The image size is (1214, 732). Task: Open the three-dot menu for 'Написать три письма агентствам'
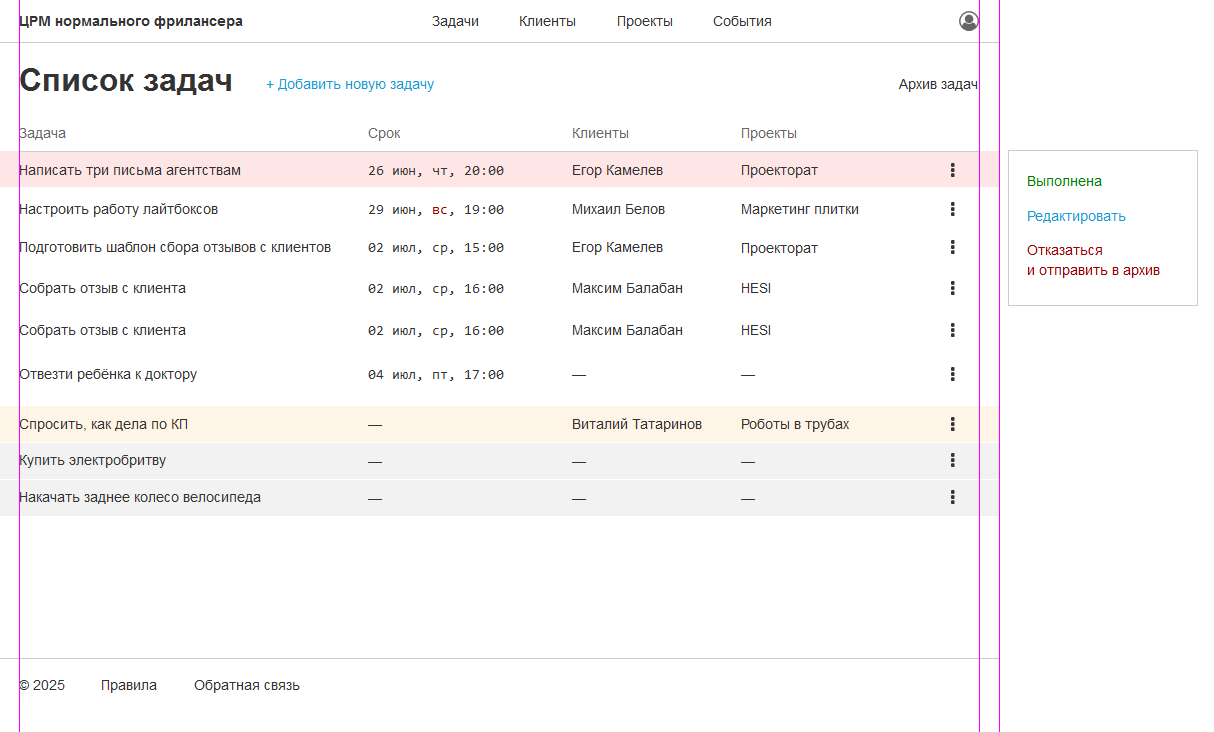(x=952, y=170)
